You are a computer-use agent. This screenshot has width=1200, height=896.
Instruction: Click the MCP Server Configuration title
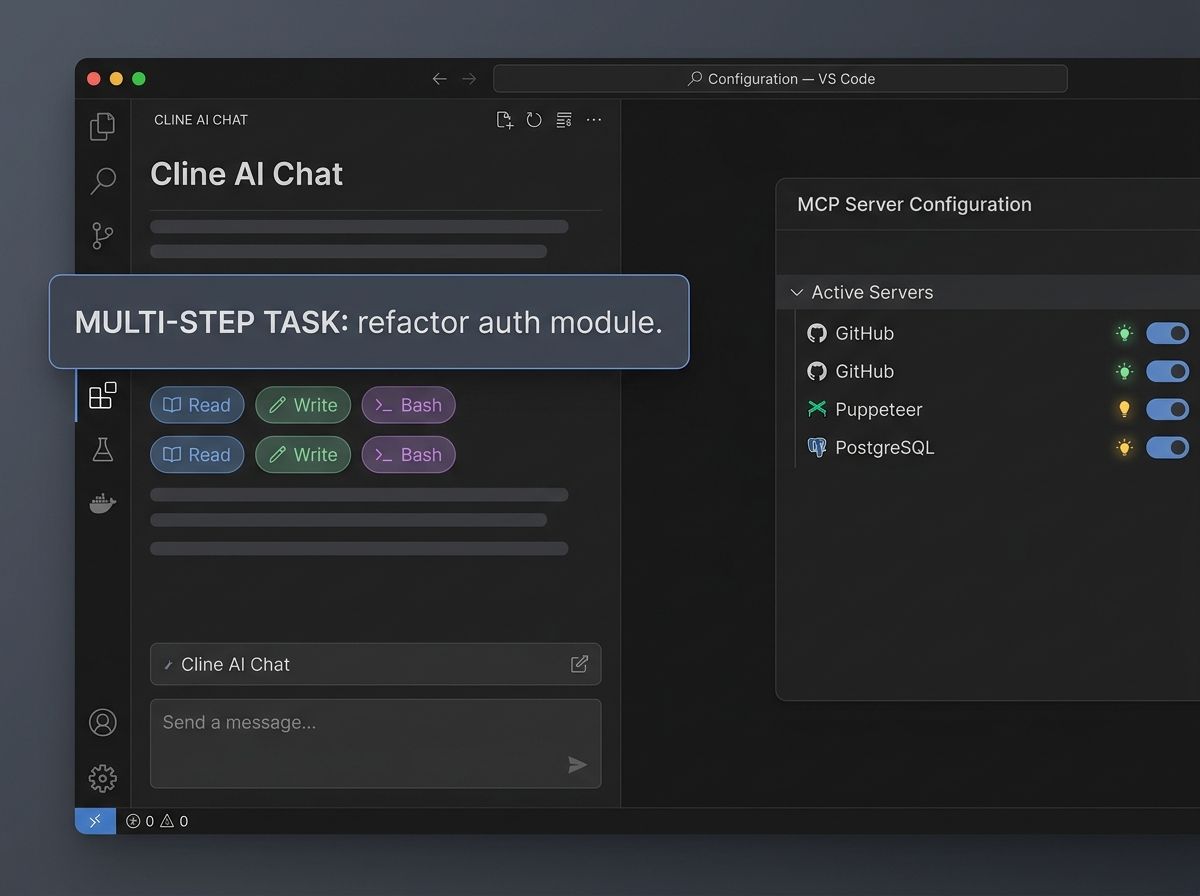pyautogui.click(x=914, y=204)
